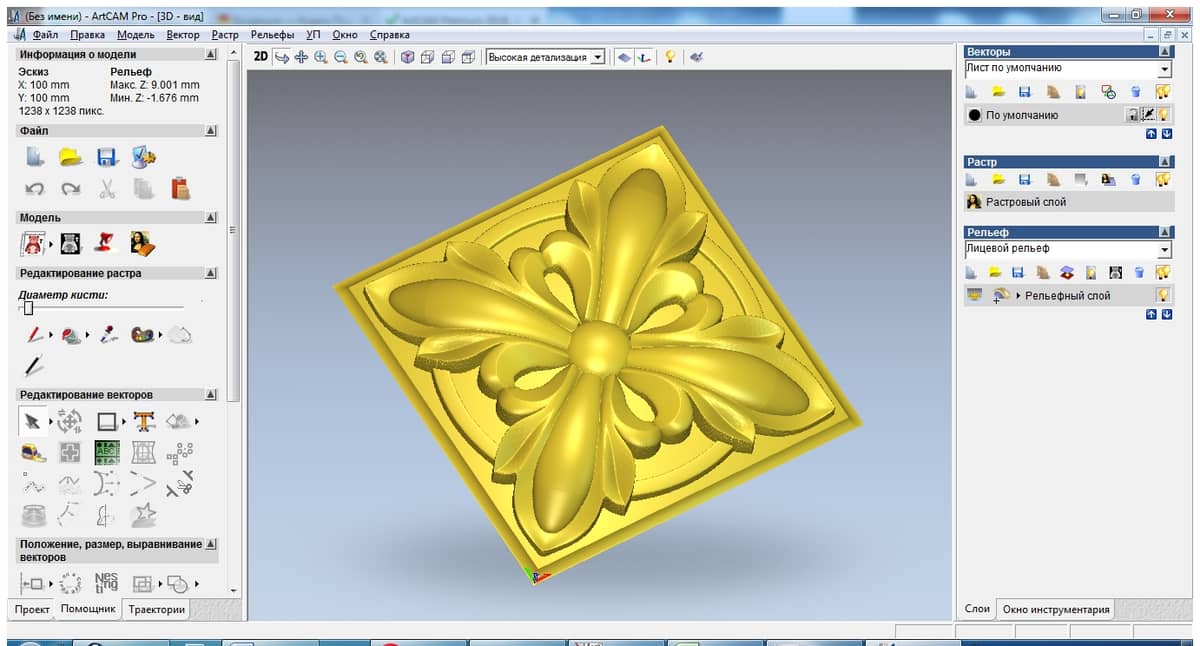
Task: Open the Рельефы menu
Action: coord(273,34)
